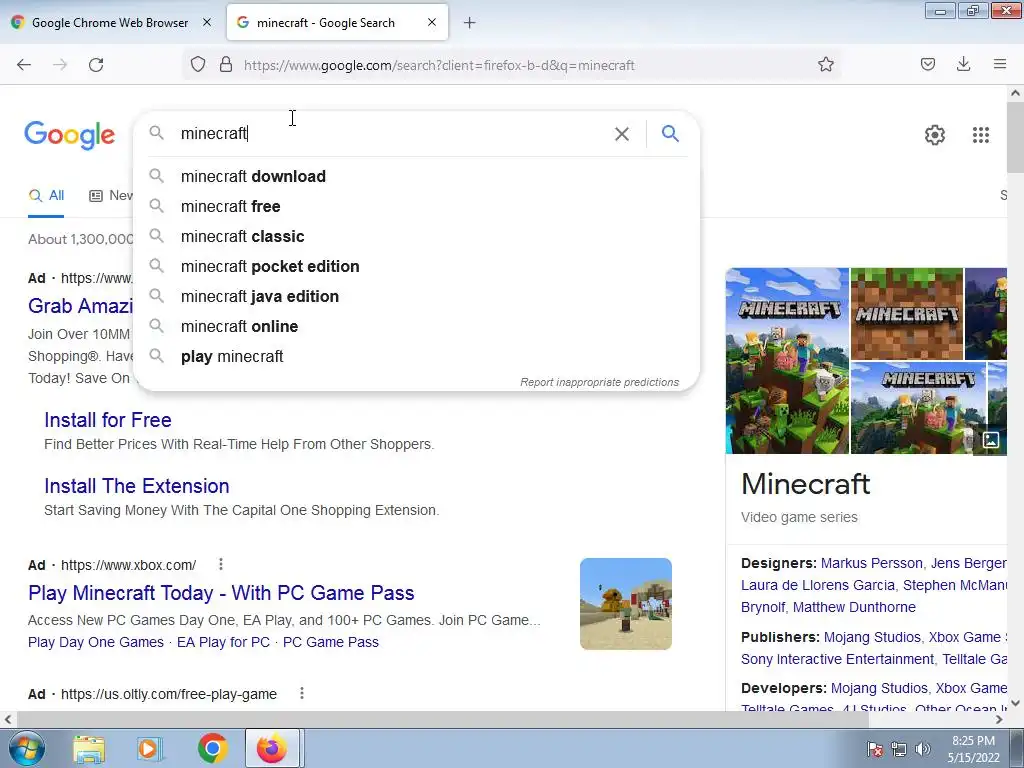The height and width of the screenshot is (768, 1024).
Task: Open Install The Extension link
Action: click(x=136, y=486)
